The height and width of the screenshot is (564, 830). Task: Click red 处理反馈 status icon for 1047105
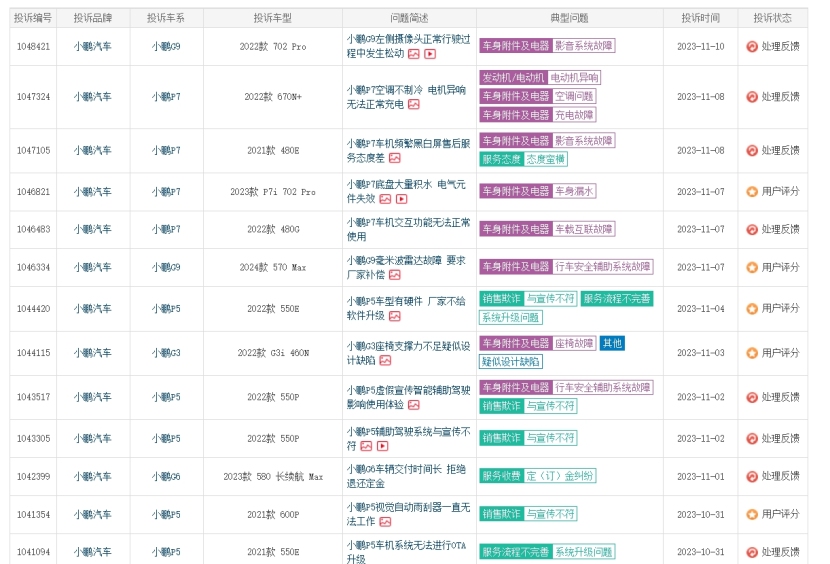coord(752,150)
